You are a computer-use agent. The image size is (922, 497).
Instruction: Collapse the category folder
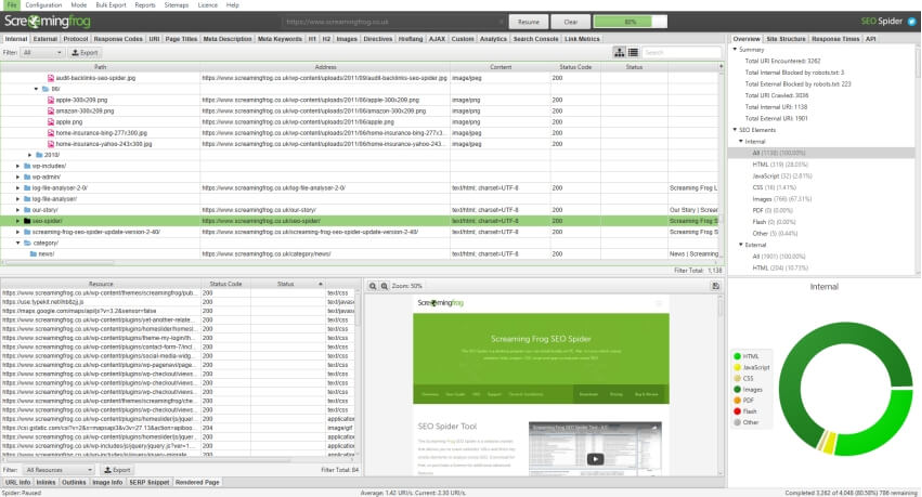tap(18, 242)
